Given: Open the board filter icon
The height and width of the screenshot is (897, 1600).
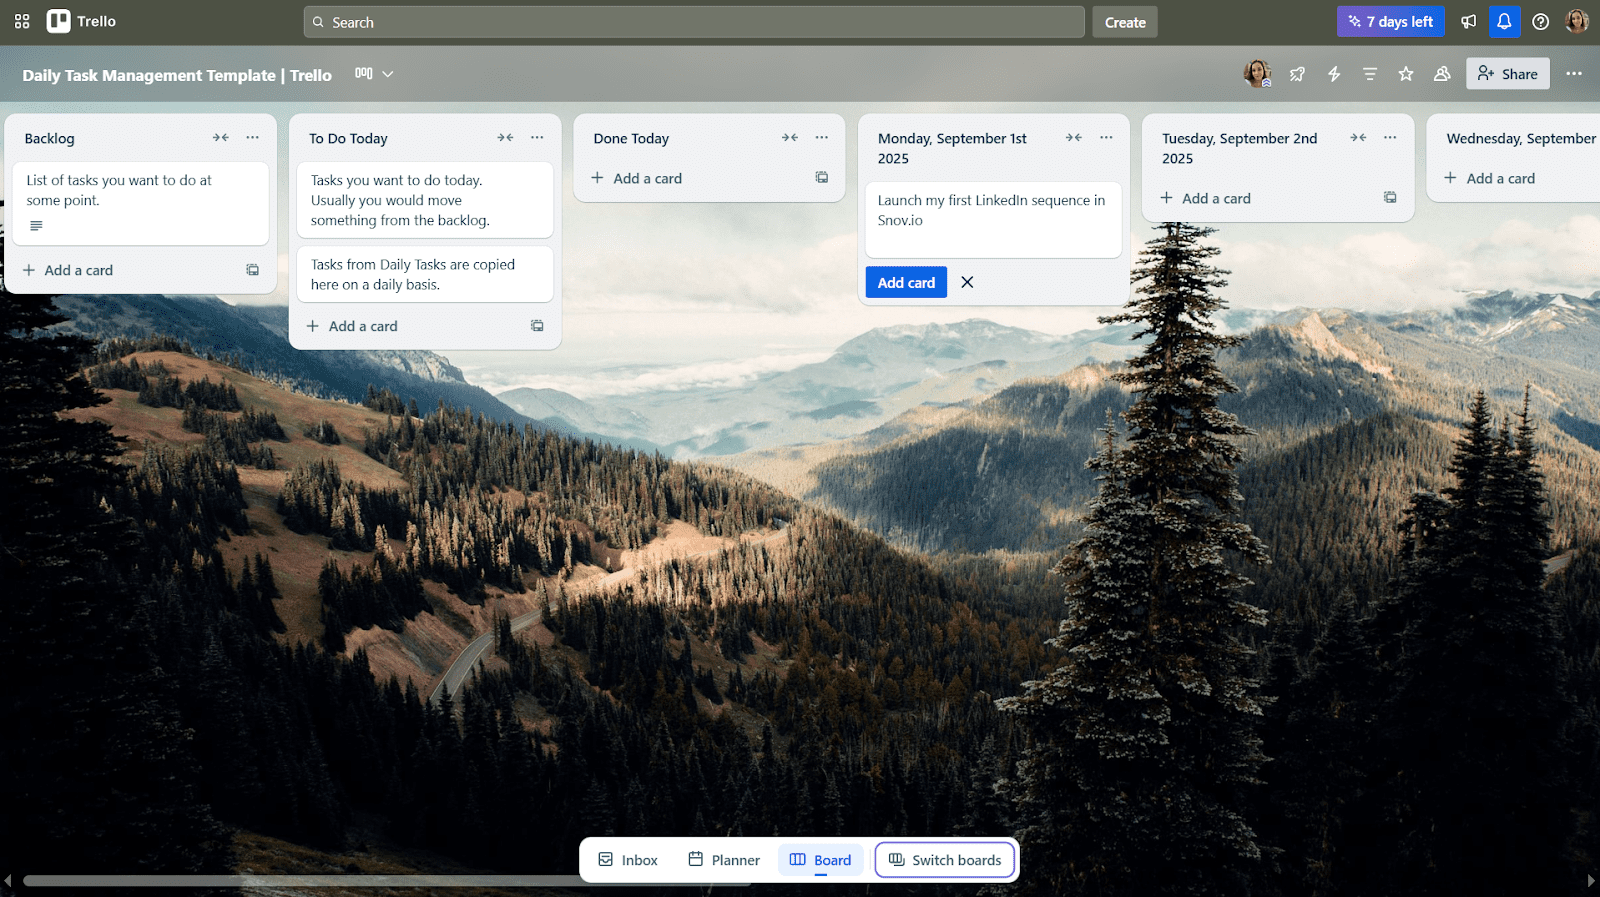Looking at the screenshot, I should click(x=1370, y=74).
